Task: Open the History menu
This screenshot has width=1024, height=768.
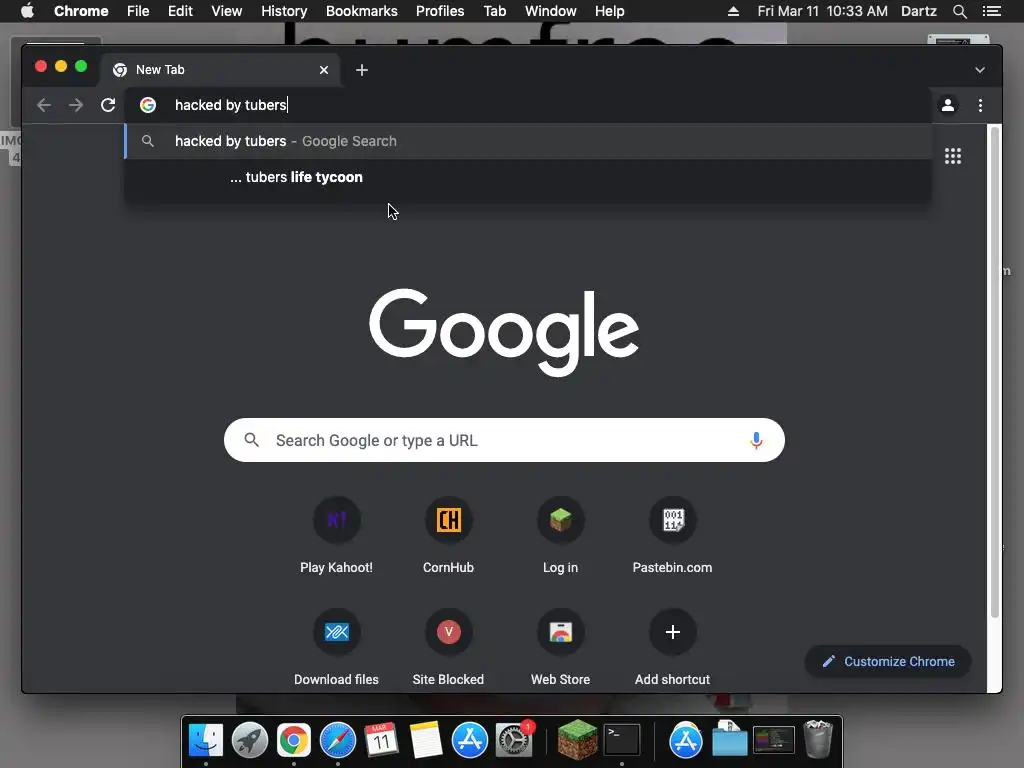Action: tap(284, 11)
